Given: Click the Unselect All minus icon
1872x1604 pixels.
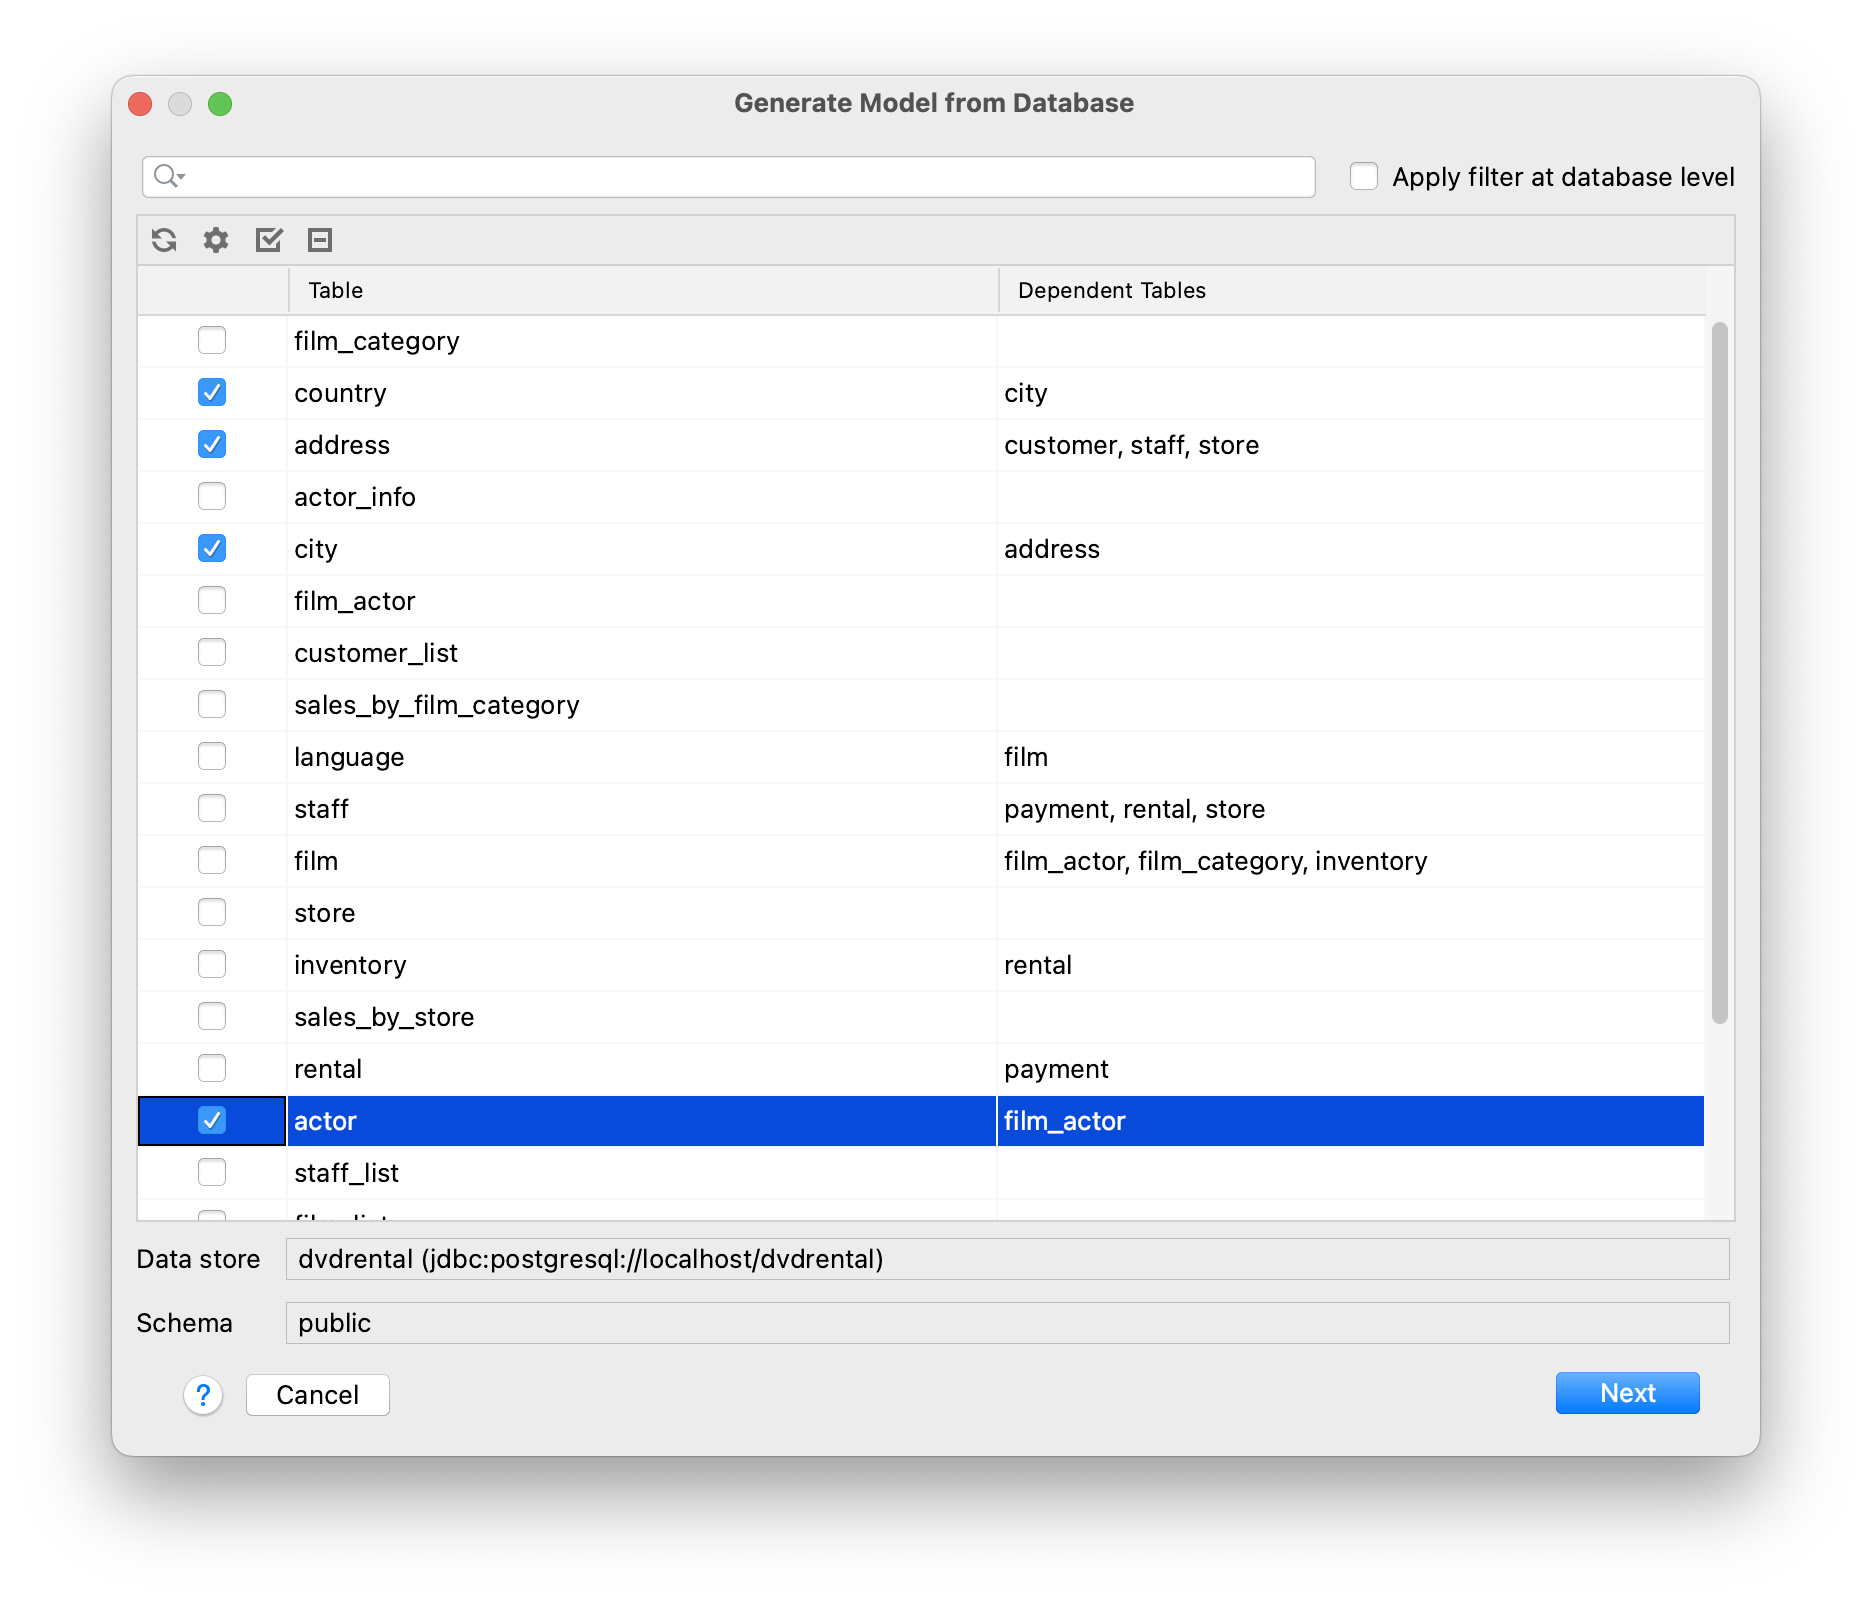Looking at the screenshot, I should point(320,240).
